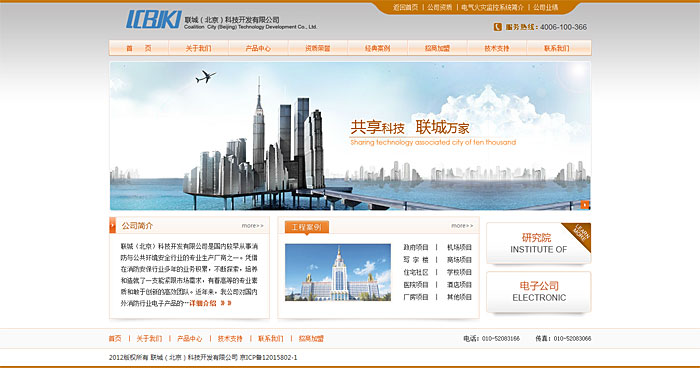This screenshot has width=700, height=368.
Task: Open 经典案例 in the main navigation bar
Action: (x=378, y=48)
